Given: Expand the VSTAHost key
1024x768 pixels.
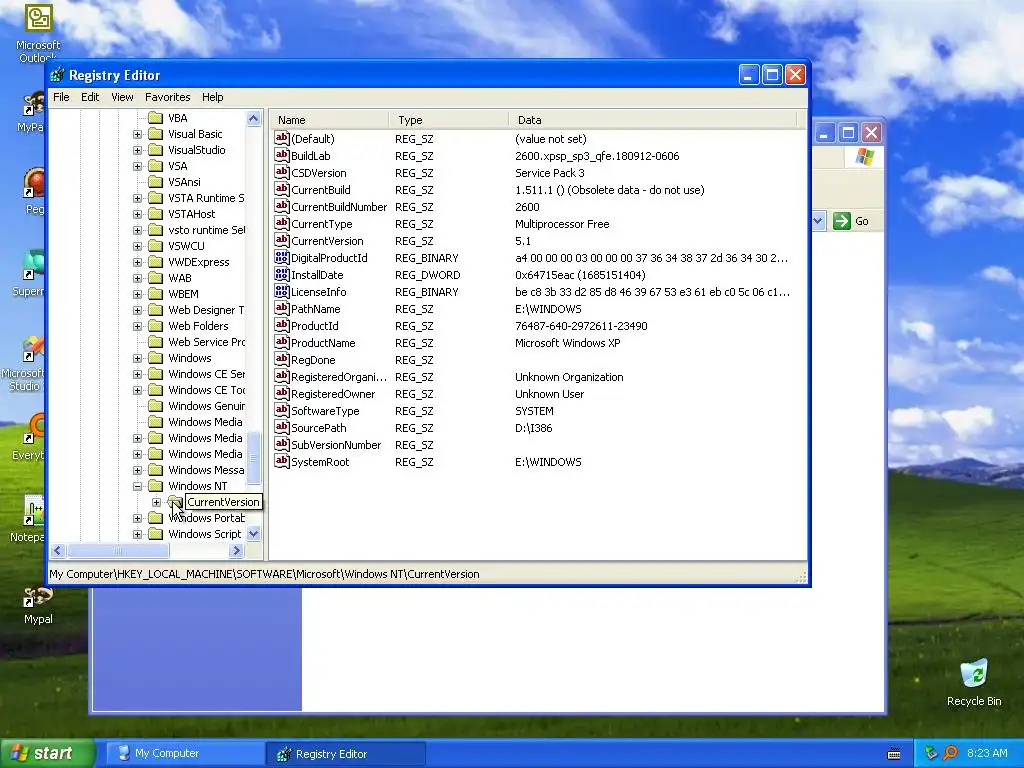Looking at the screenshot, I should coord(137,214).
